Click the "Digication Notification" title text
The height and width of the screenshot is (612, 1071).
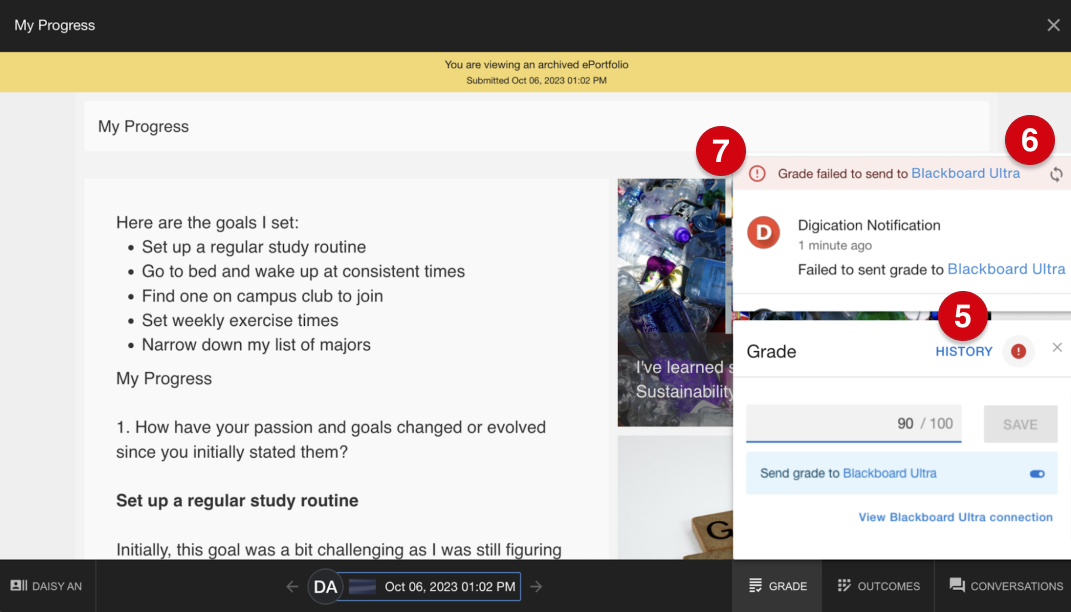coord(869,225)
